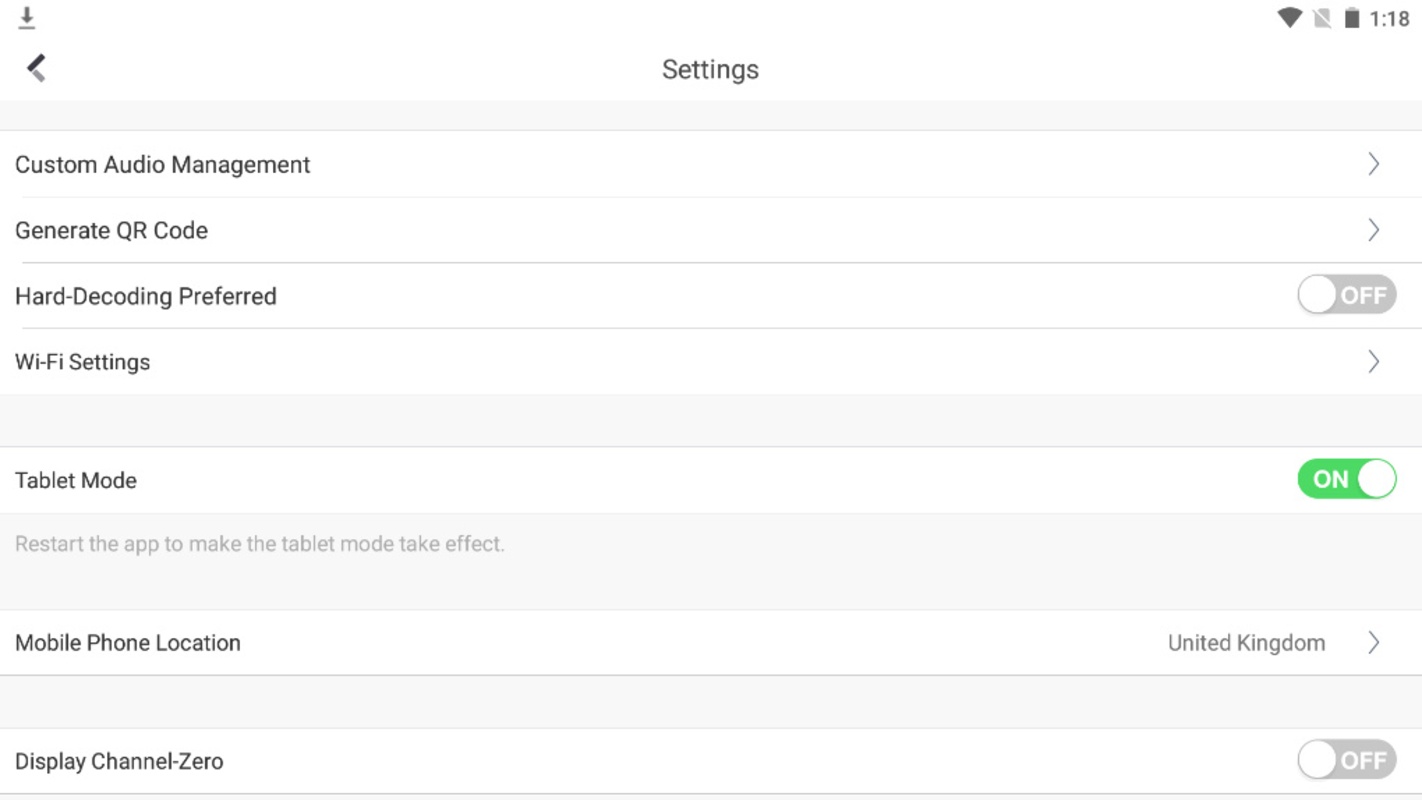Turn off the Tablet Mode switch
The height and width of the screenshot is (800, 1422).
pos(1347,479)
